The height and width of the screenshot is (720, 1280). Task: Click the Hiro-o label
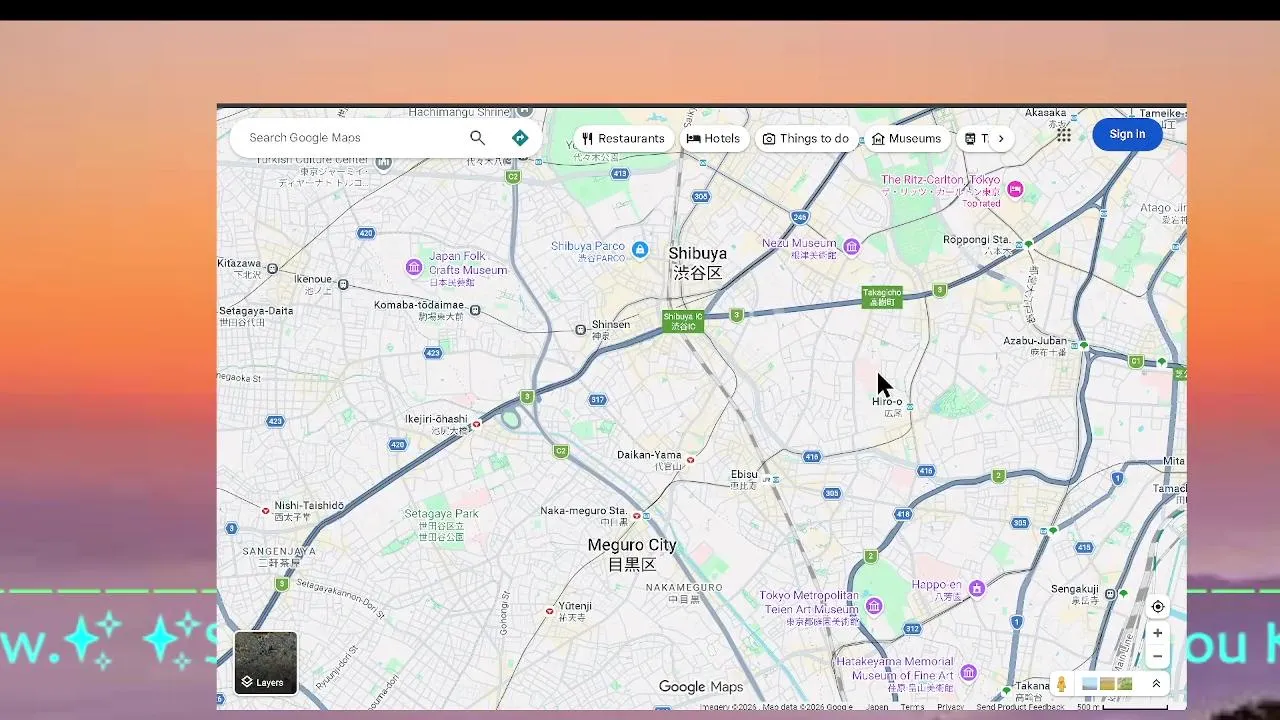887,406
